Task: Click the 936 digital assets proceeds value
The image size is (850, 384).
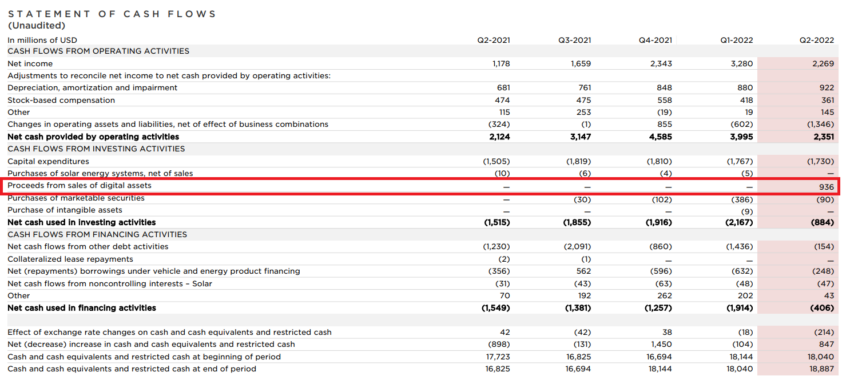Action: point(826,186)
